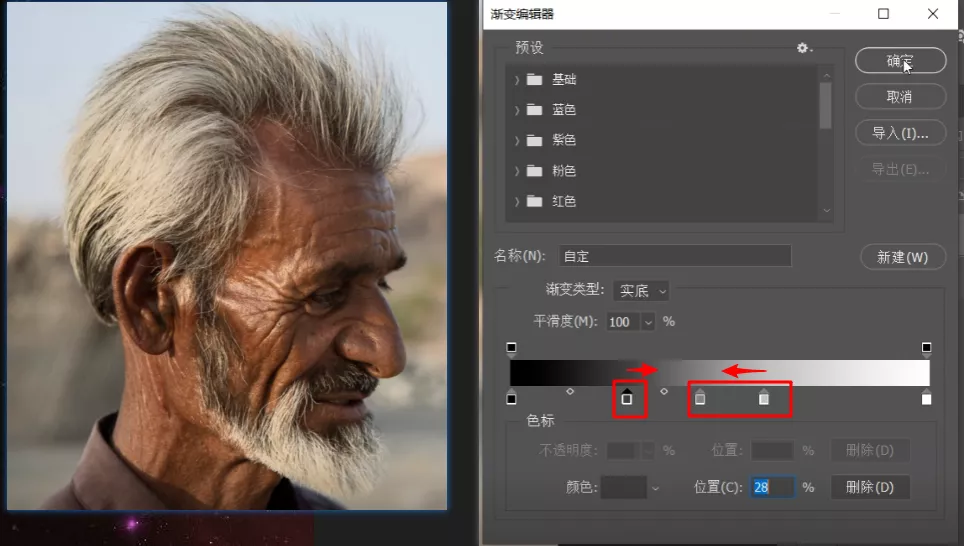Image resolution: width=964 pixels, height=546 pixels.
Task: Close the 渐变编辑器 dialog
Action: (933, 14)
